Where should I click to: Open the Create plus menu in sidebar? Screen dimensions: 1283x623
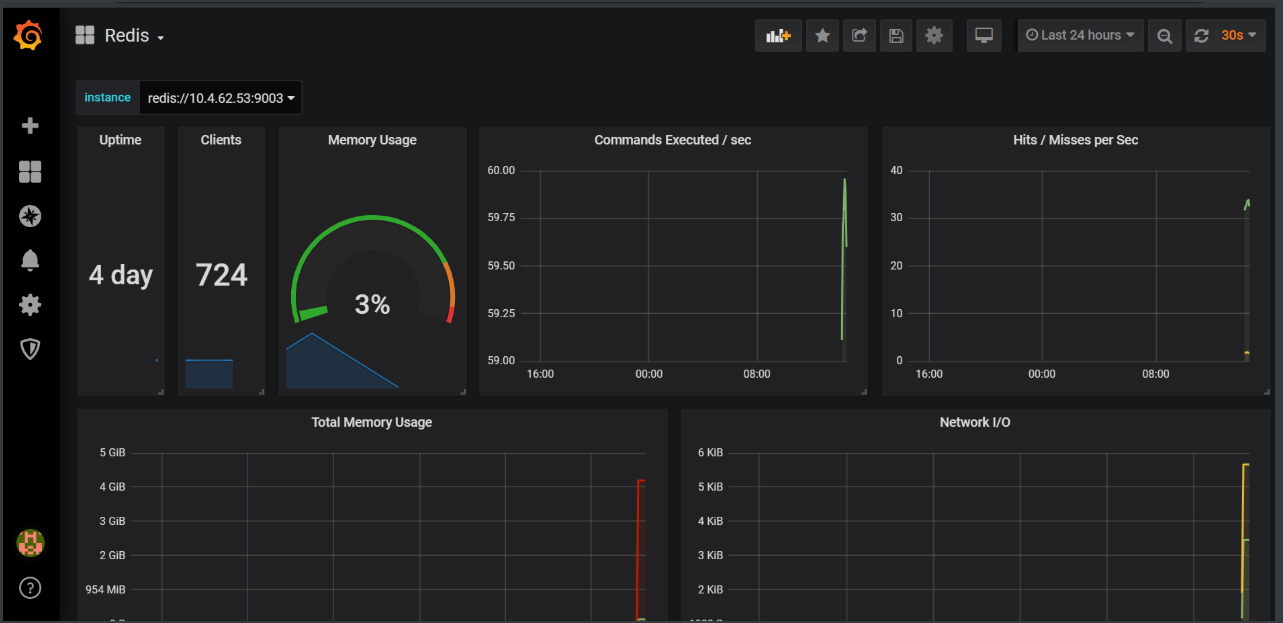pyautogui.click(x=30, y=126)
